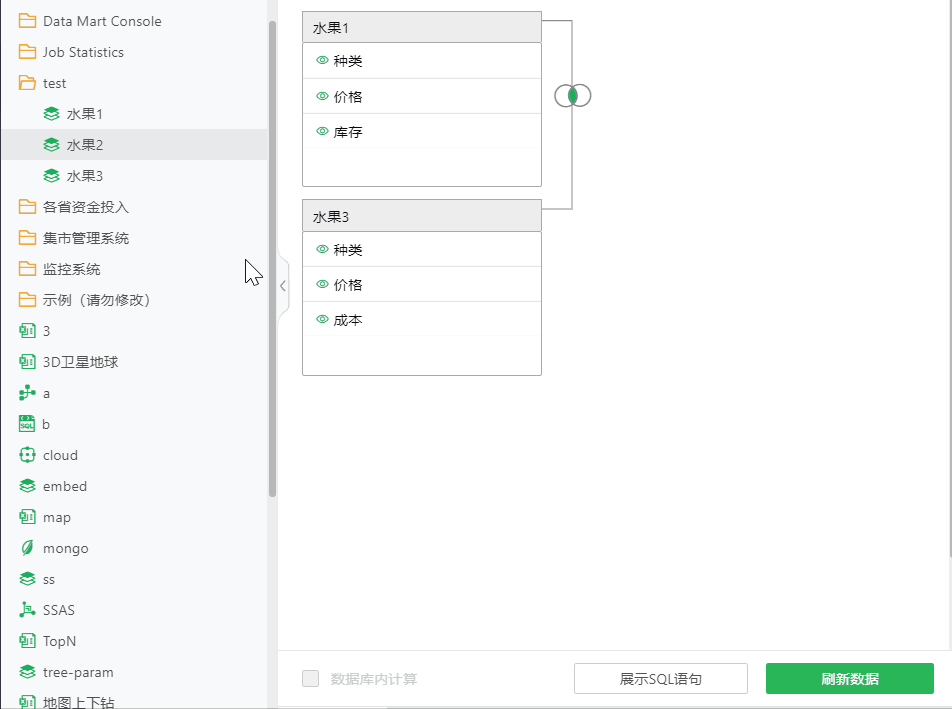Collapse the test folder

pos(27,83)
